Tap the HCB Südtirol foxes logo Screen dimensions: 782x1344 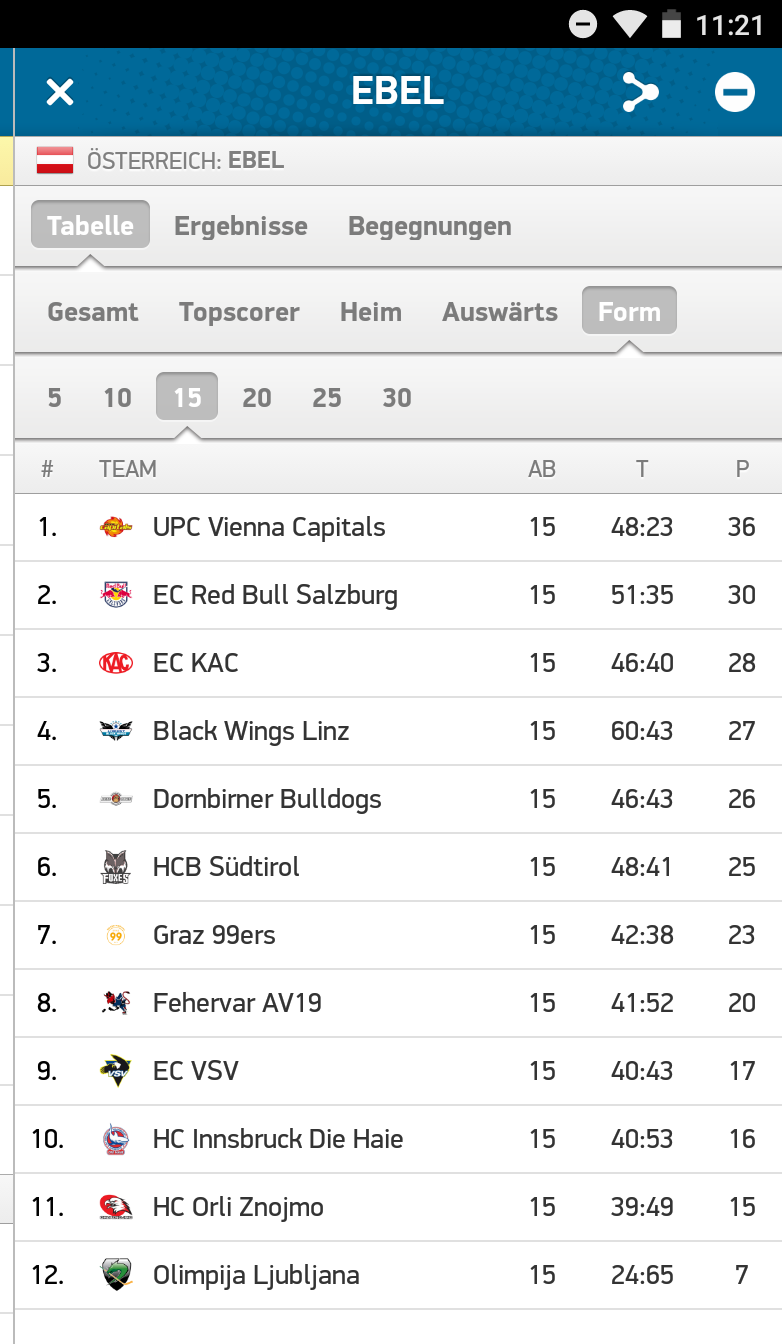tap(116, 867)
